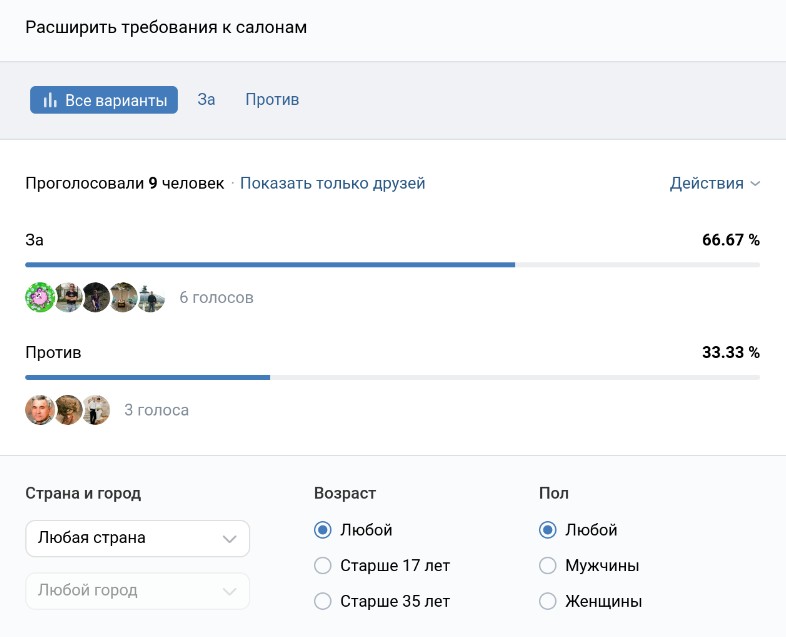
Task: Switch to the За tab
Action: (x=206, y=100)
